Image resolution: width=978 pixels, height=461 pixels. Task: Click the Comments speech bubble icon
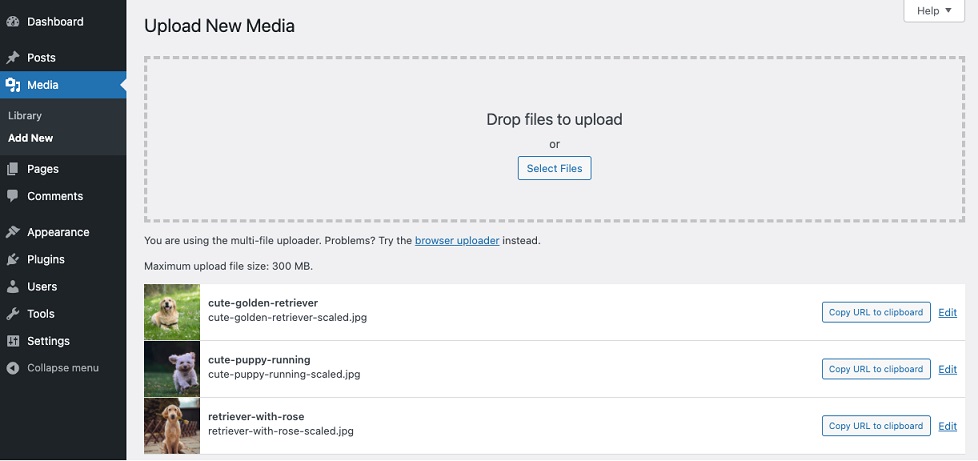[x=12, y=196]
